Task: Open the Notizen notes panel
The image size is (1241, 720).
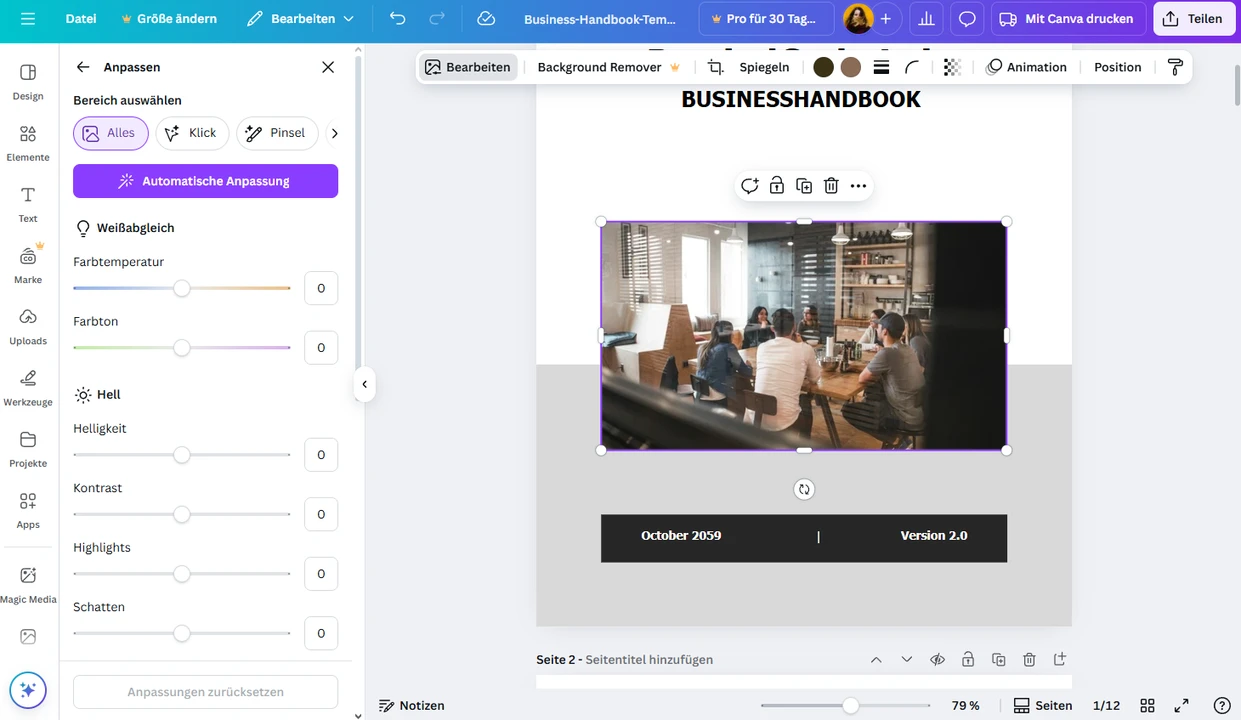Action: (x=411, y=705)
